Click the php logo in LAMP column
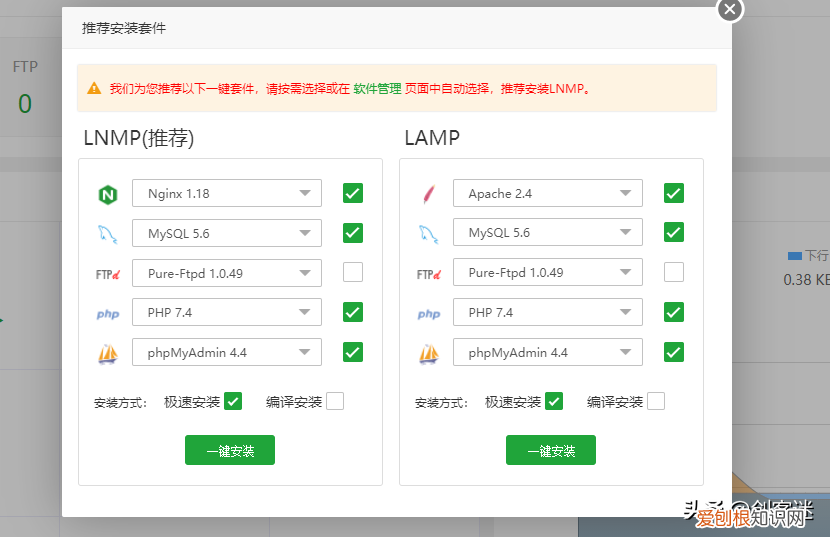The width and height of the screenshot is (830, 537). pos(429,314)
